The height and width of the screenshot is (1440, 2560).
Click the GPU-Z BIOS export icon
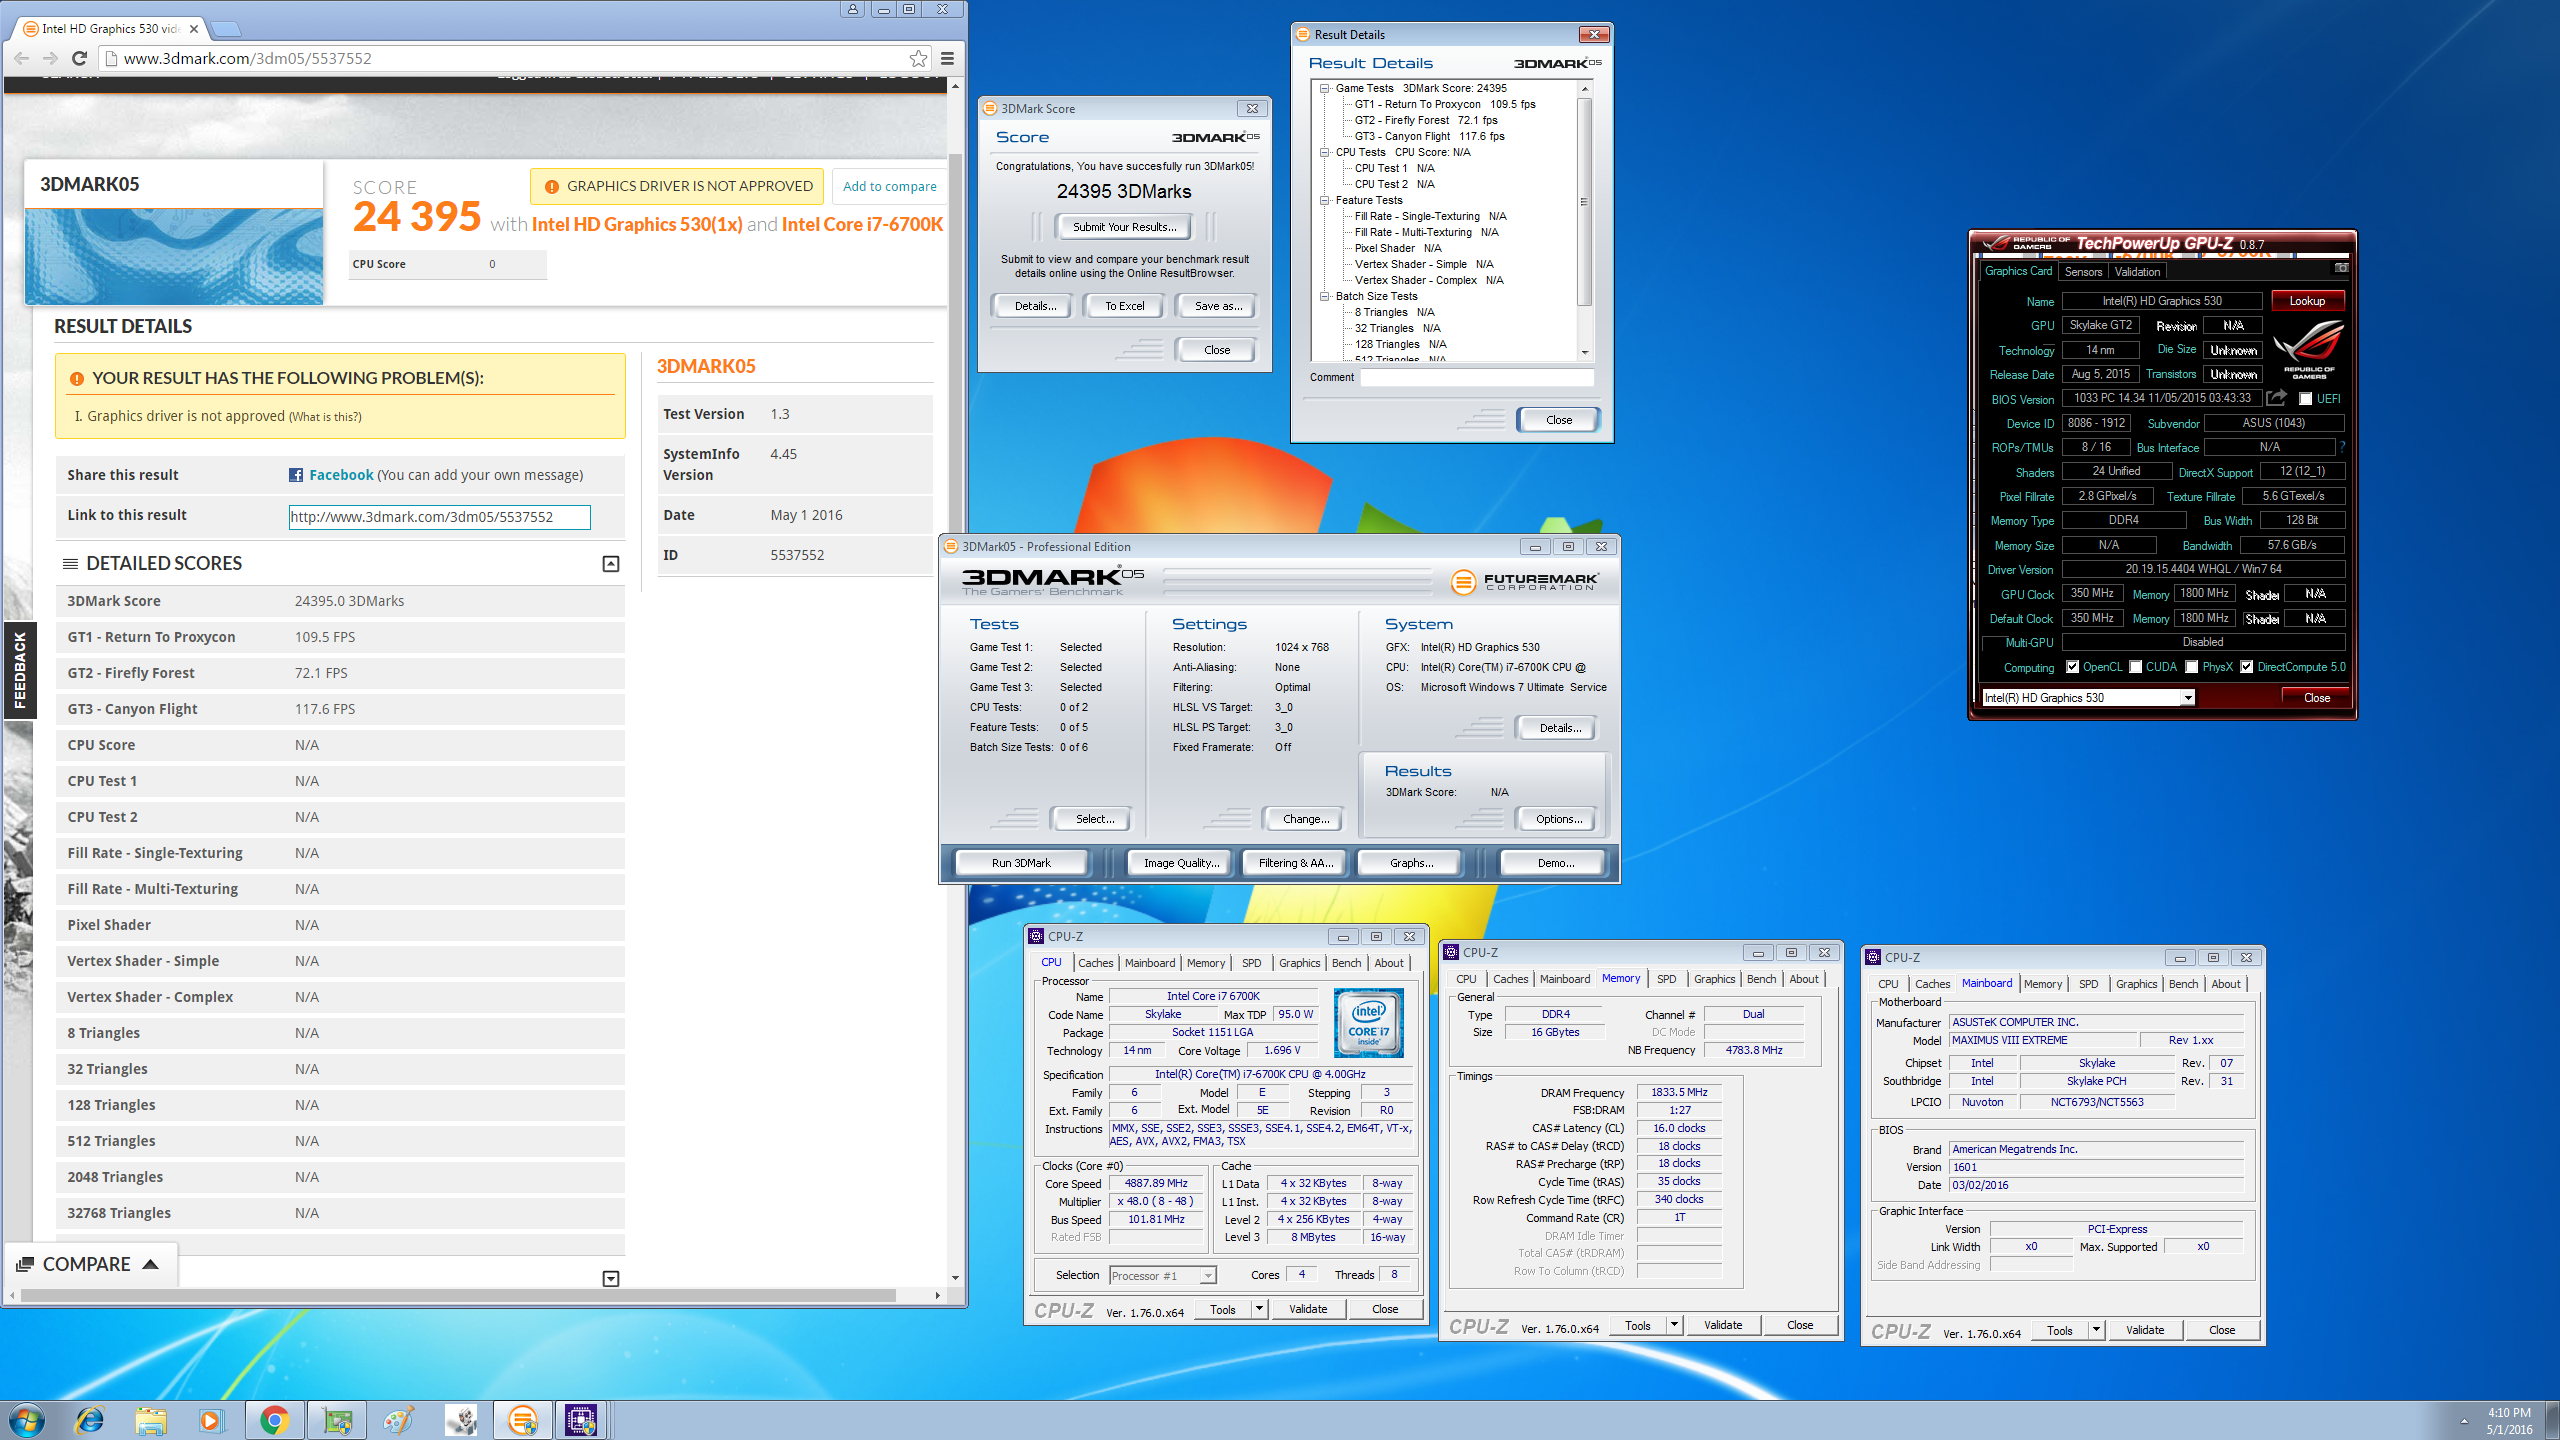(x=2276, y=398)
